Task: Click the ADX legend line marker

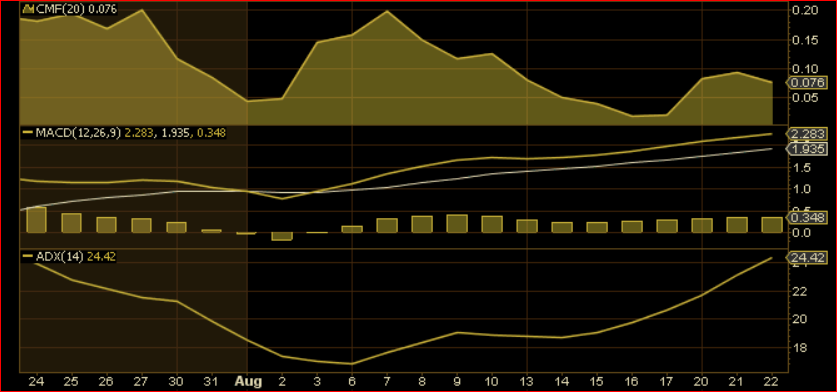Action: [28, 257]
